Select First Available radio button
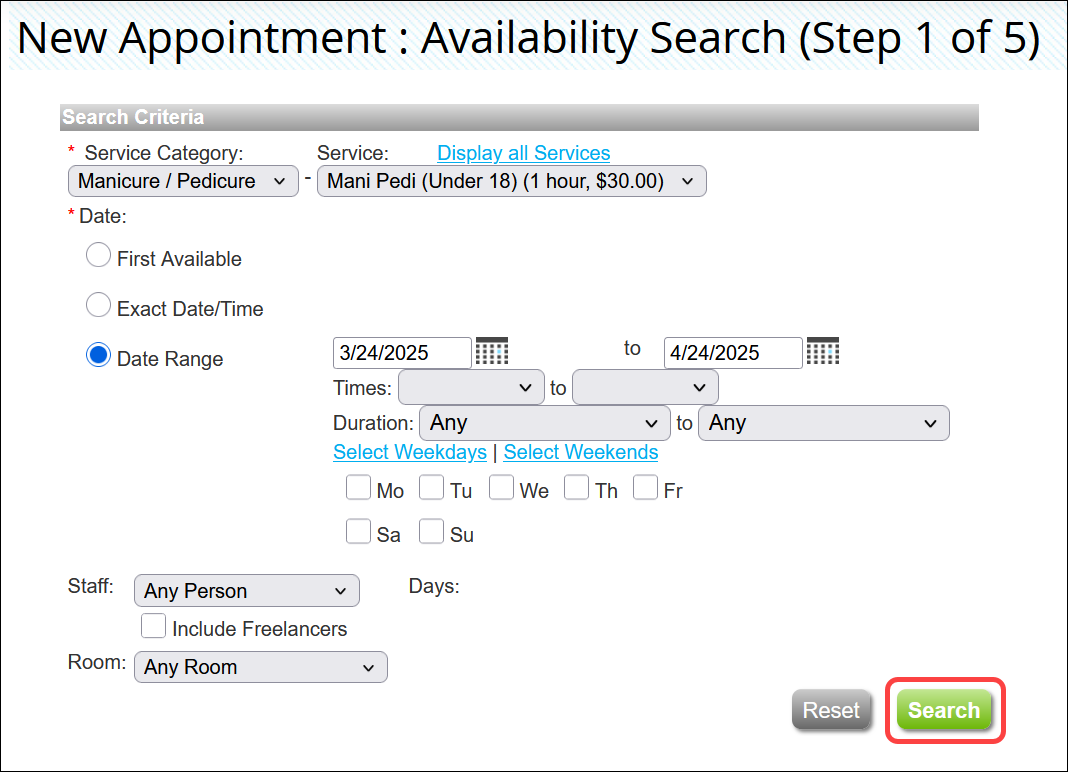Viewport: 1068px width, 772px height. [98, 256]
